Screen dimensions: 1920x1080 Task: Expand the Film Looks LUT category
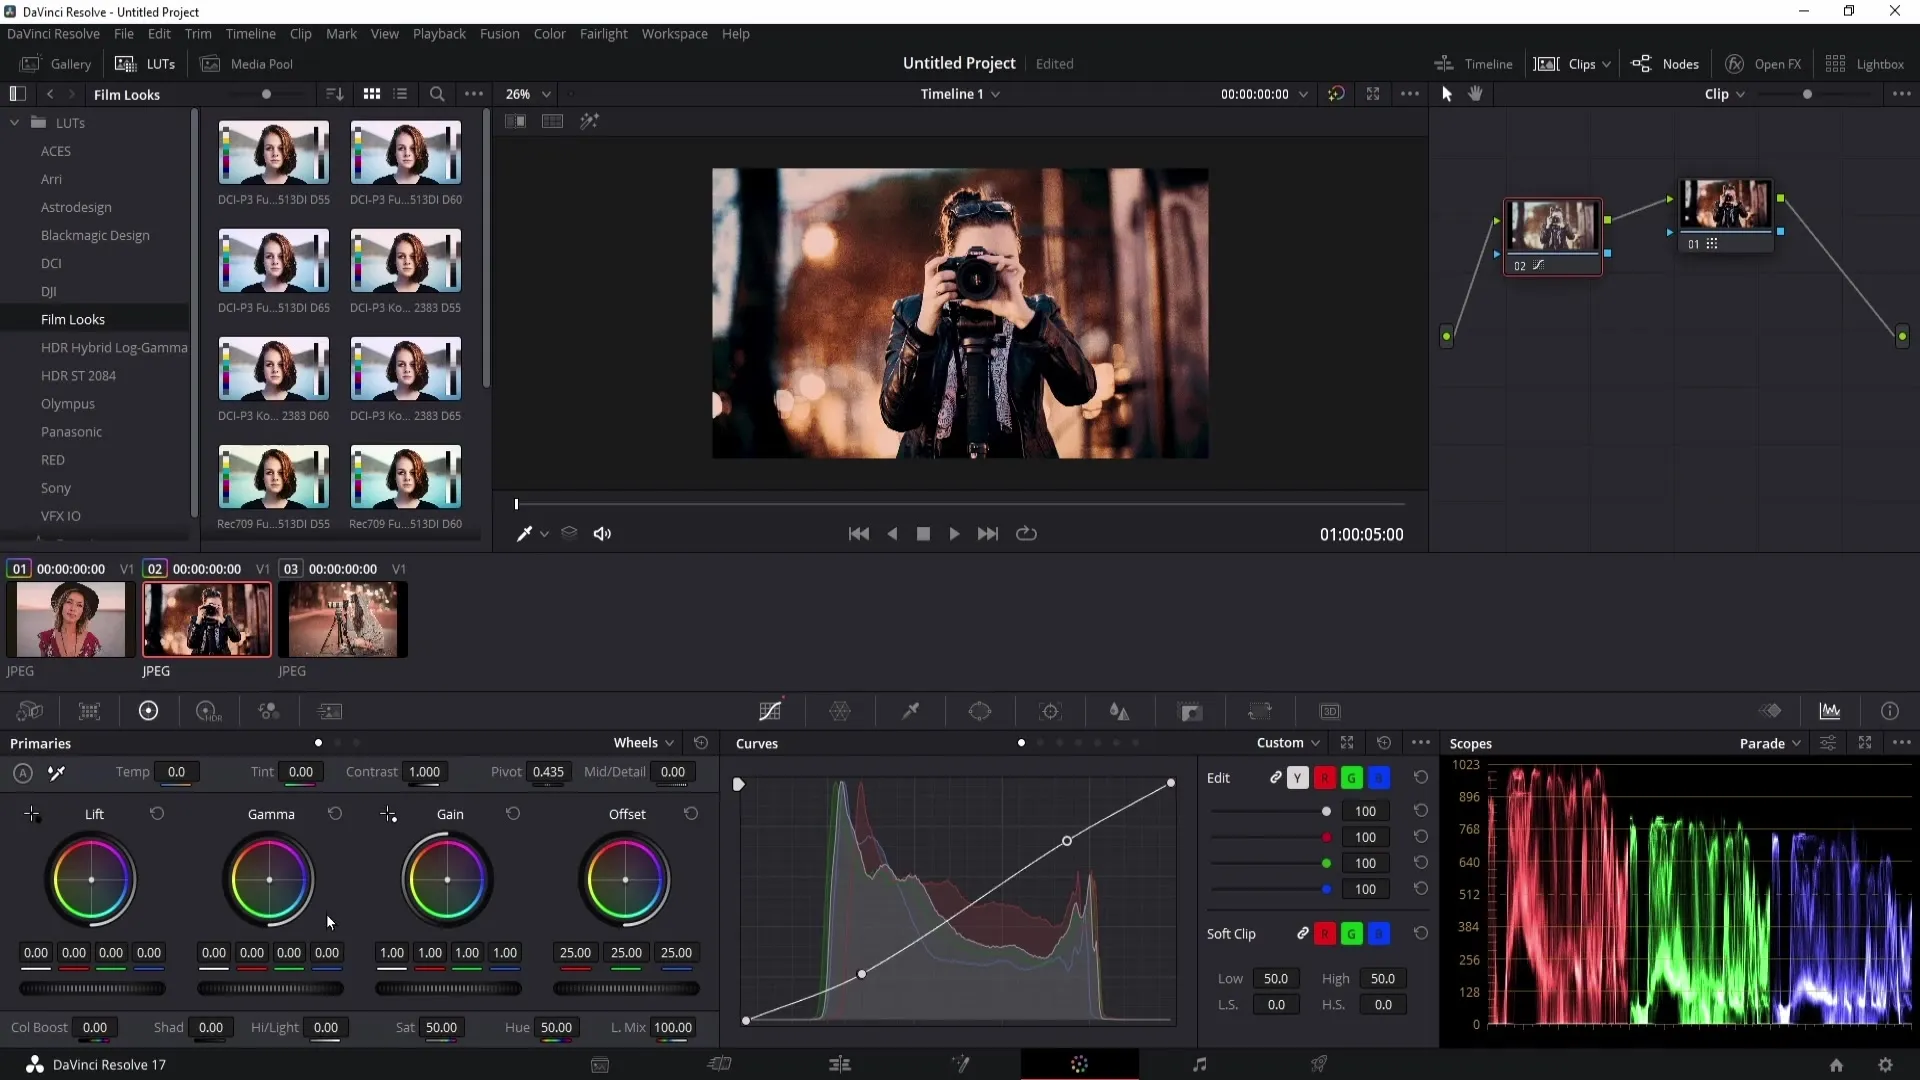pos(73,319)
